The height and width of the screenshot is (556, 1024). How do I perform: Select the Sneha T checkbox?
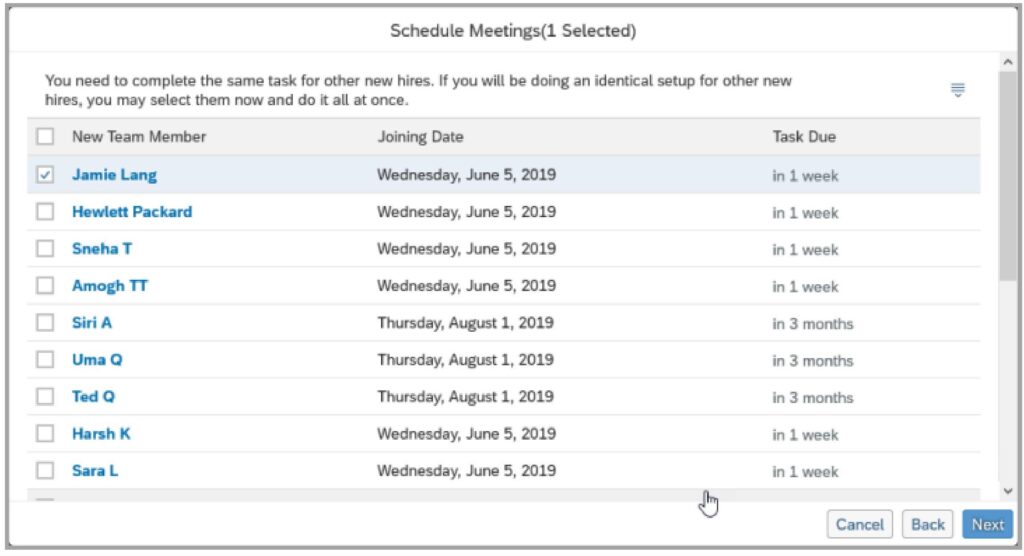45,248
